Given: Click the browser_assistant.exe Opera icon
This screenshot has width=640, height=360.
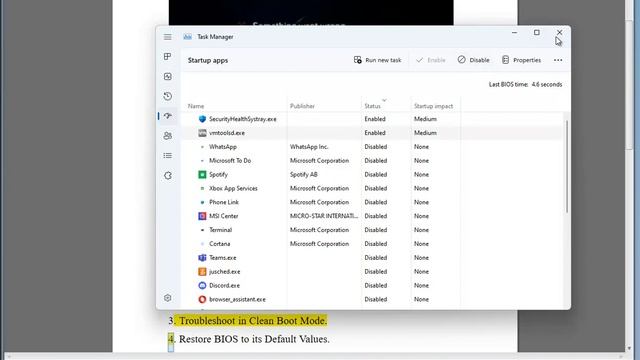Looking at the screenshot, I should (202, 299).
